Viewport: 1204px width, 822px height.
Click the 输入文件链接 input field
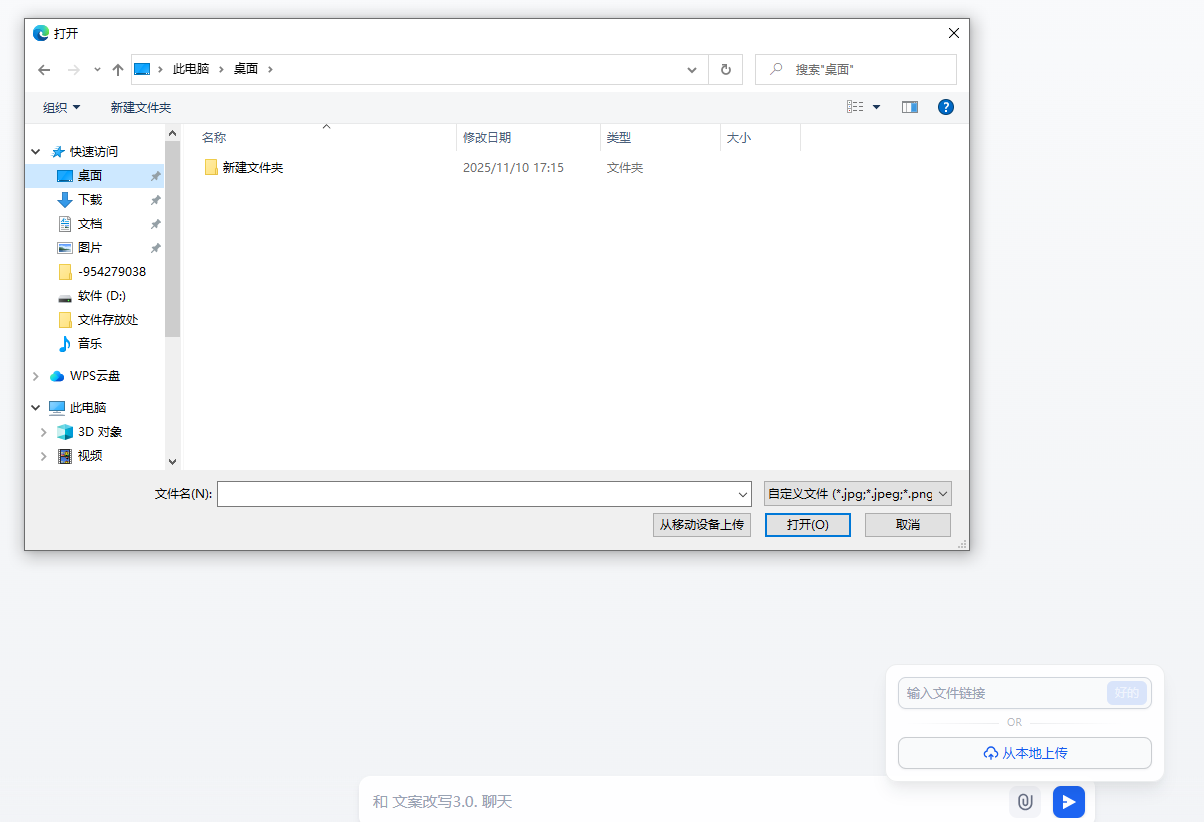pos(1003,693)
